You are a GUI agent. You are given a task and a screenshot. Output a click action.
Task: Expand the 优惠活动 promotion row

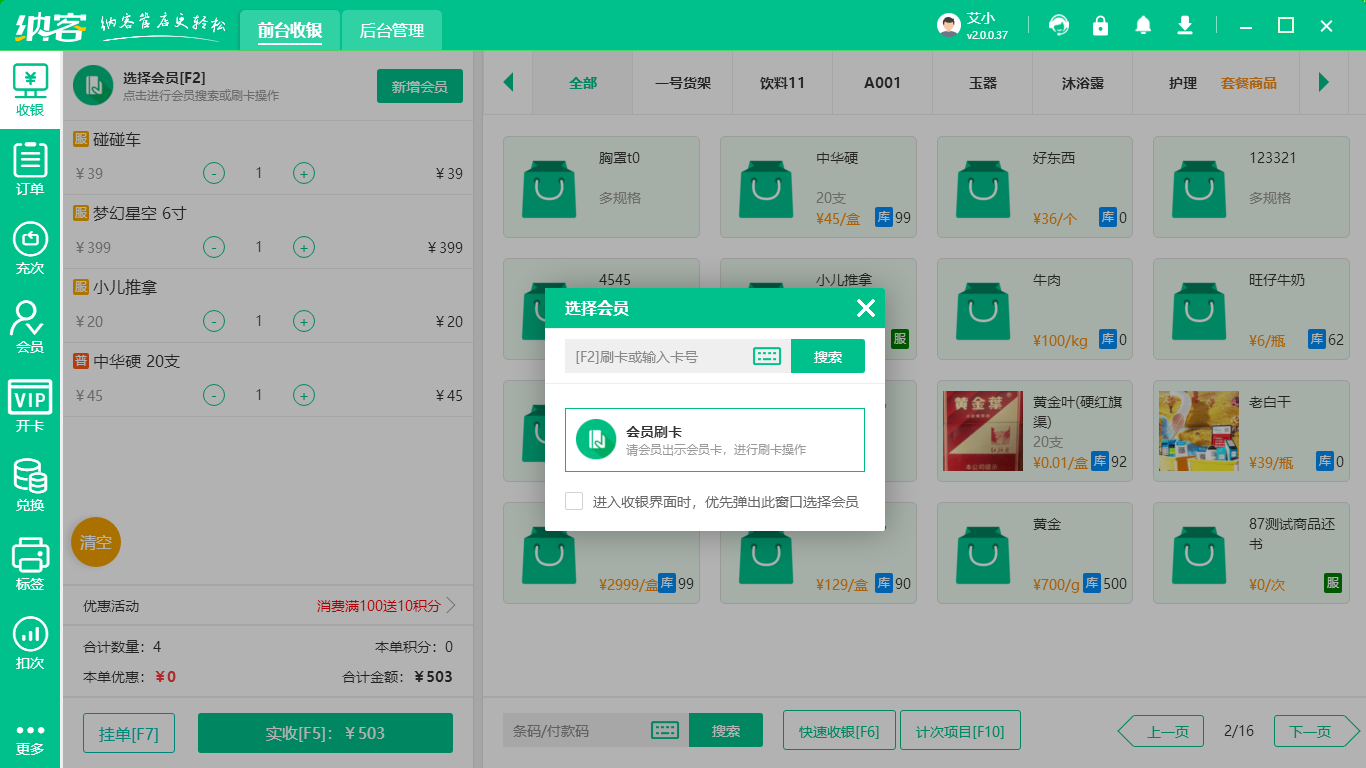tap(267, 606)
